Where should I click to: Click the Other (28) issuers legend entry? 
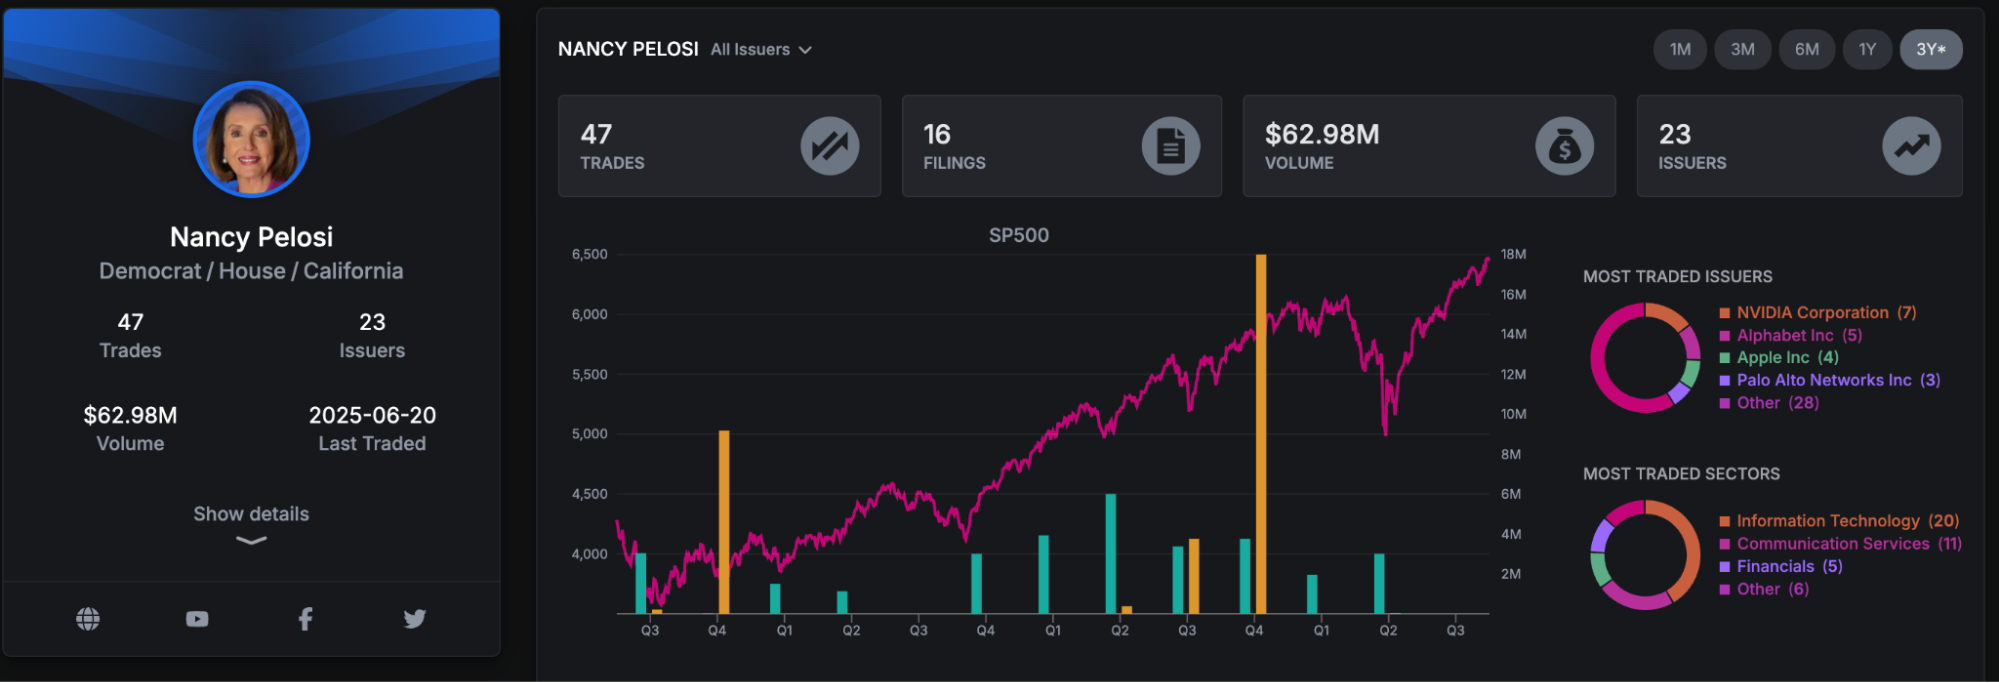point(1769,403)
